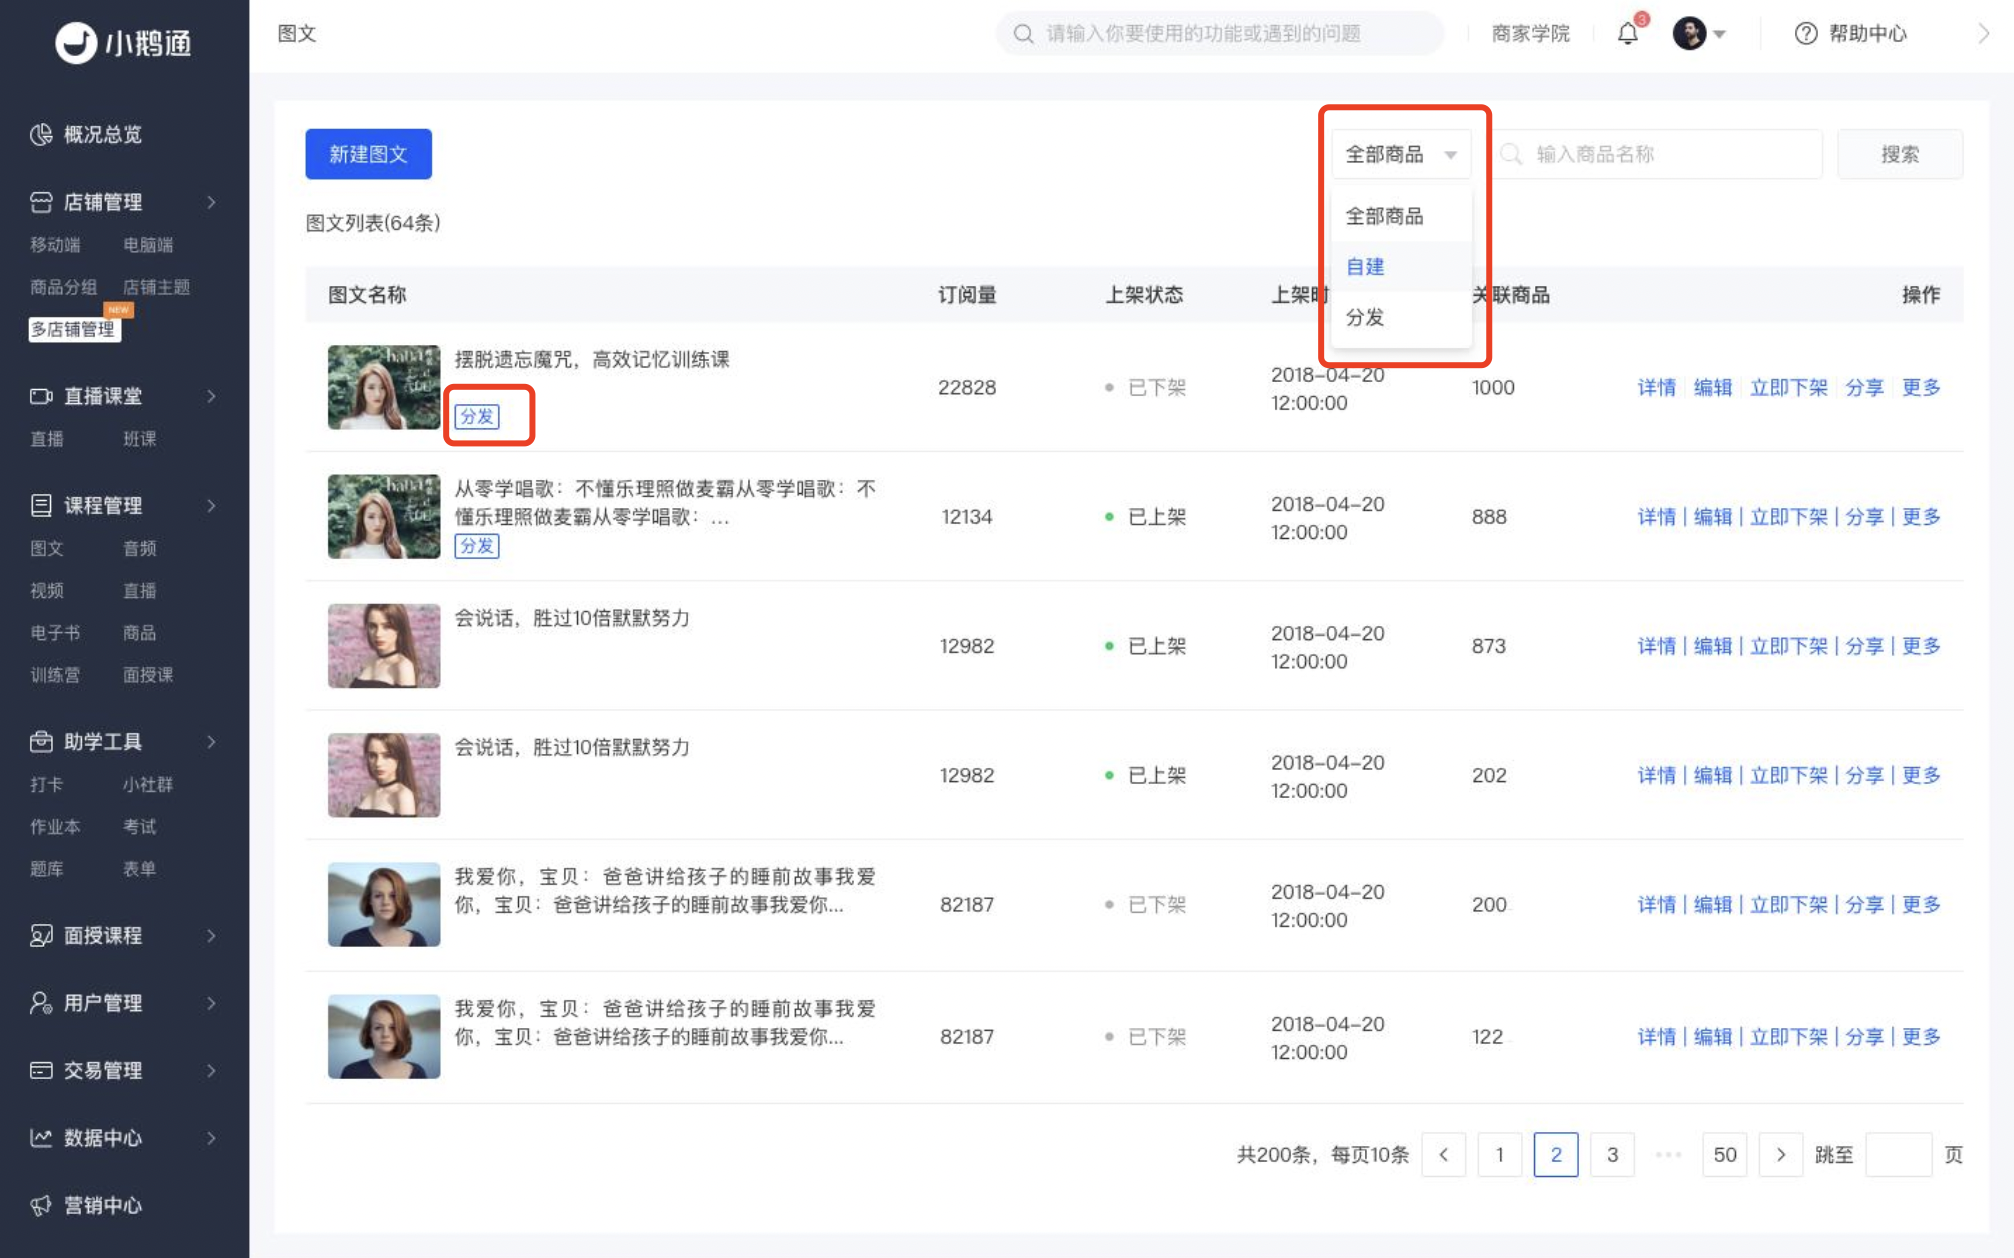Click the 新建图文 button

pyautogui.click(x=368, y=154)
